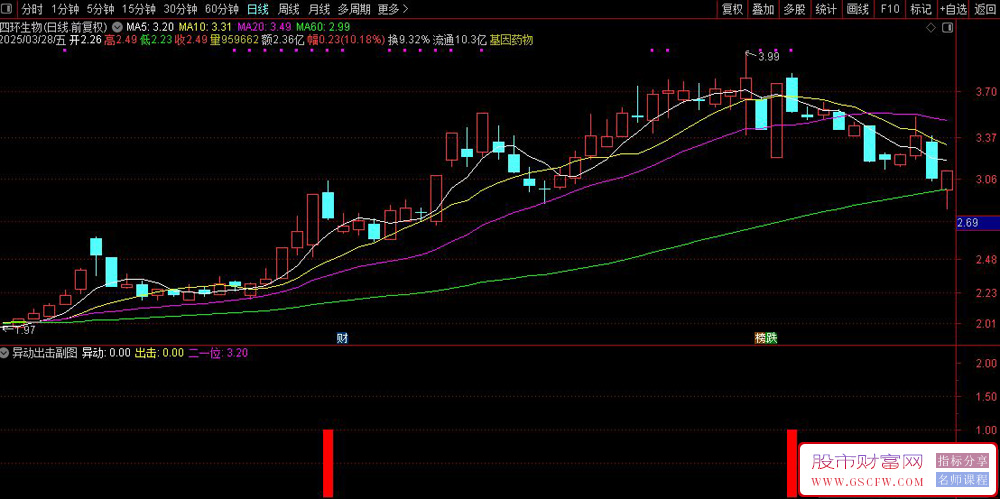
Task: Click the 2.69 price marker on axis
Action: point(978,223)
